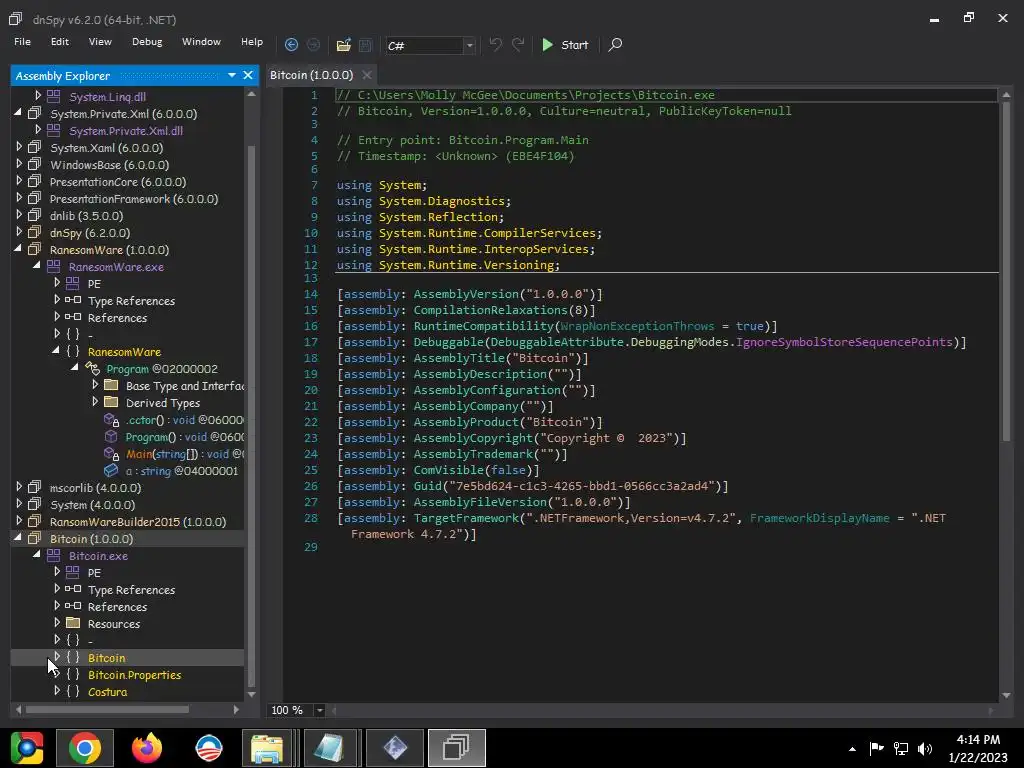Click the Derived Types folder icon
The width and height of the screenshot is (1024, 768).
[111, 402]
